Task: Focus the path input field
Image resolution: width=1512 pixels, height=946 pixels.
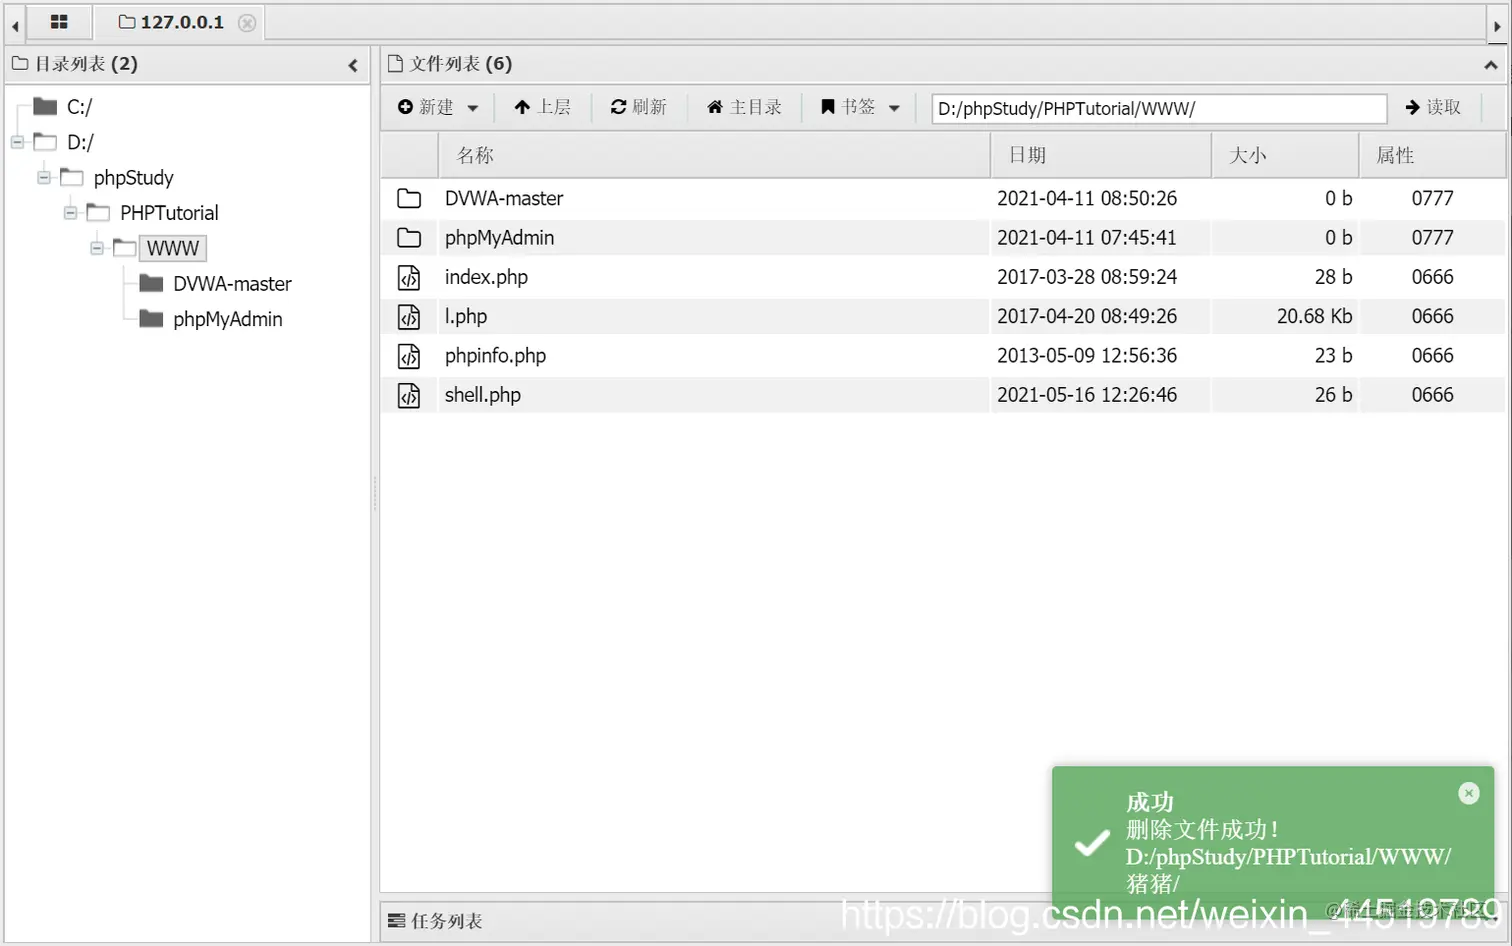Action: [x=1159, y=108]
